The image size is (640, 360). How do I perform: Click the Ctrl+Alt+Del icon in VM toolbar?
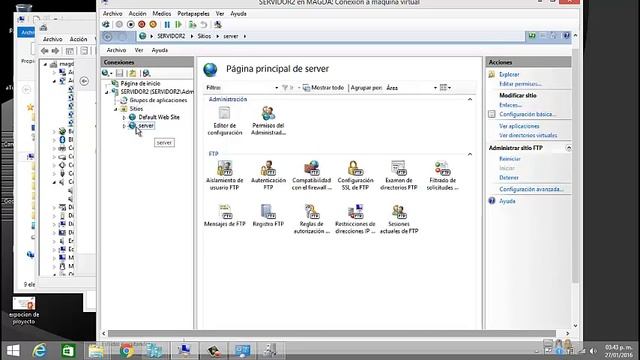(106, 24)
